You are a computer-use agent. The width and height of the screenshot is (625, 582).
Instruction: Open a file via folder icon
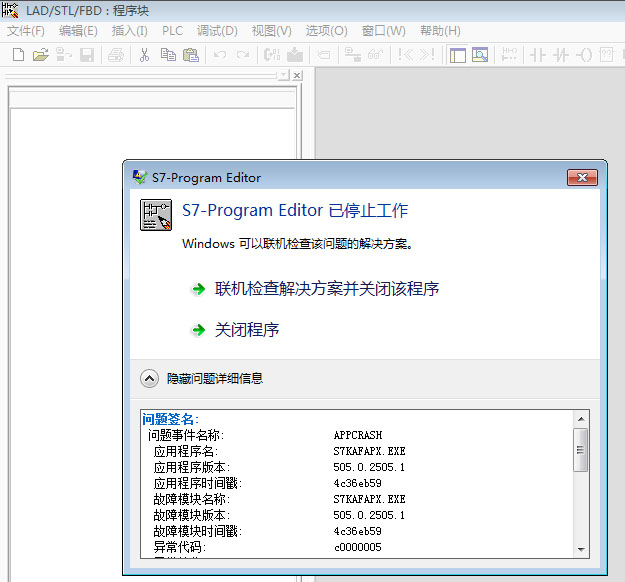[40, 55]
